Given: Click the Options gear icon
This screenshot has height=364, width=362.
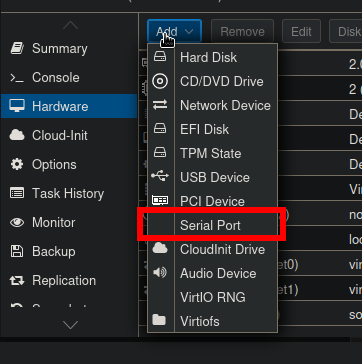Looking at the screenshot, I should click(17, 164).
